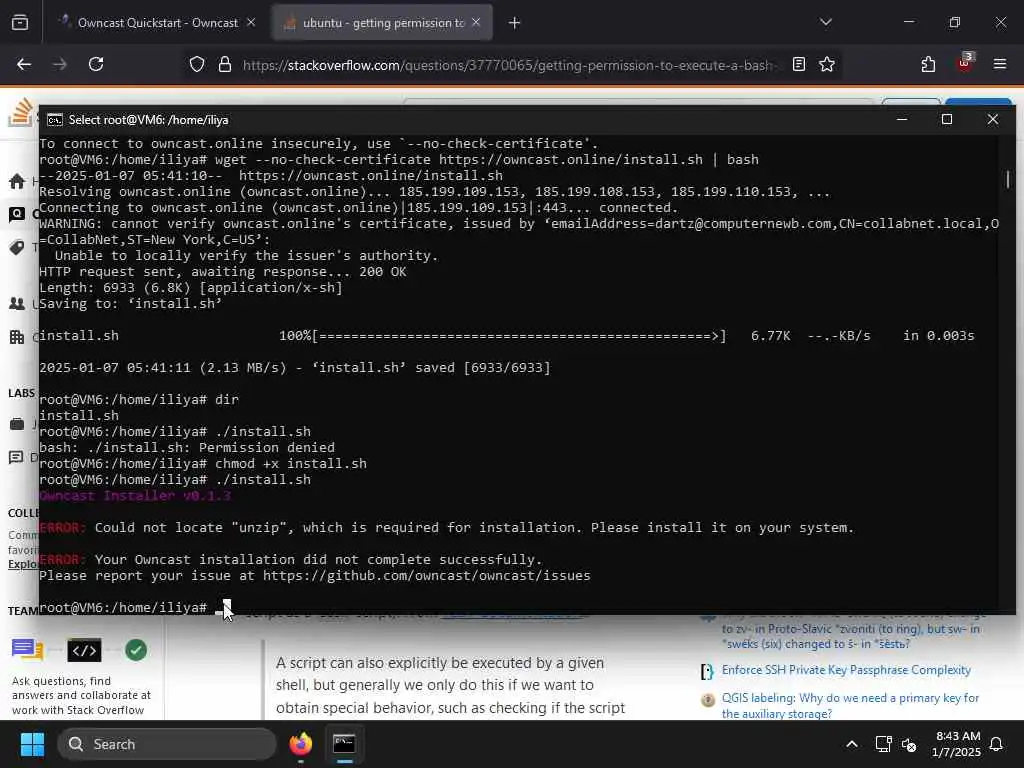Open the Enforce SSH Private Key Passphrase link
This screenshot has height=768, width=1024.
pyautogui.click(x=846, y=670)
